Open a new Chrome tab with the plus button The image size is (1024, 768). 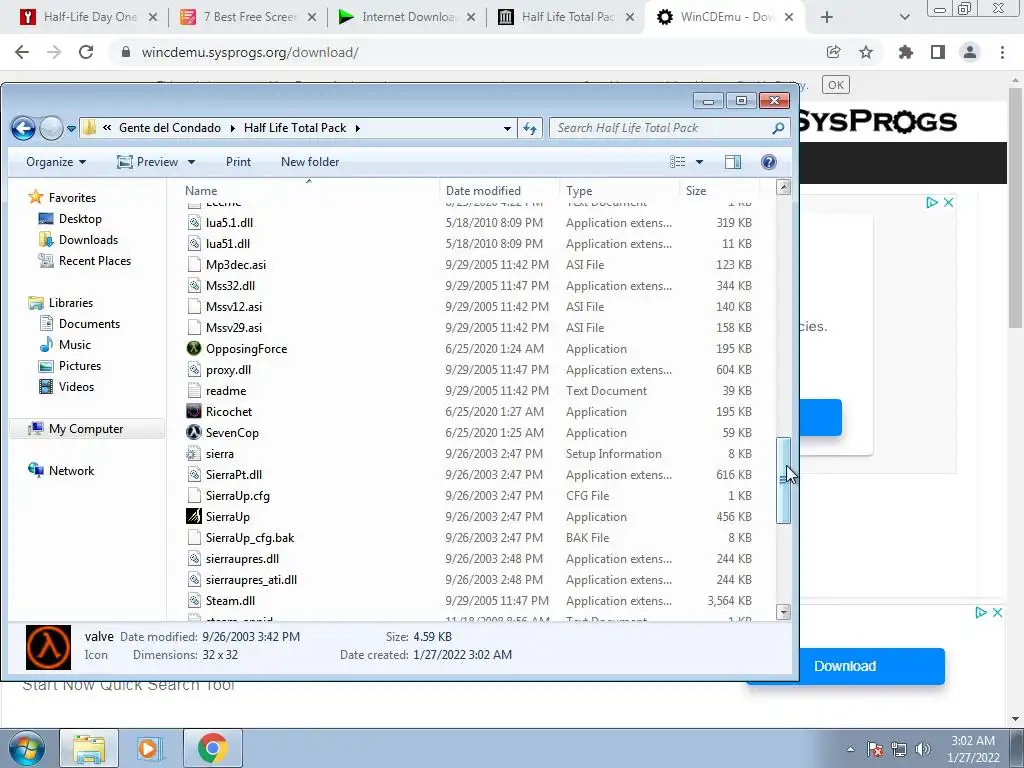(x=827, y=17)
